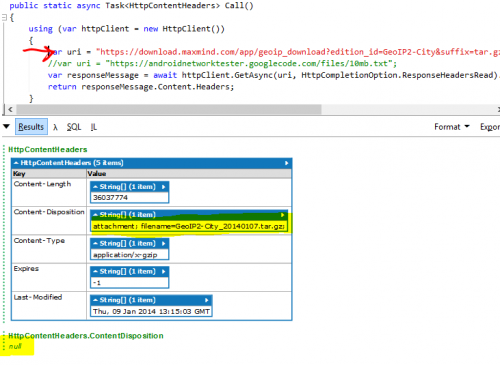Collapse String[] header in Last-Modified row
The image size is (500, 365).
pos(95,300)
